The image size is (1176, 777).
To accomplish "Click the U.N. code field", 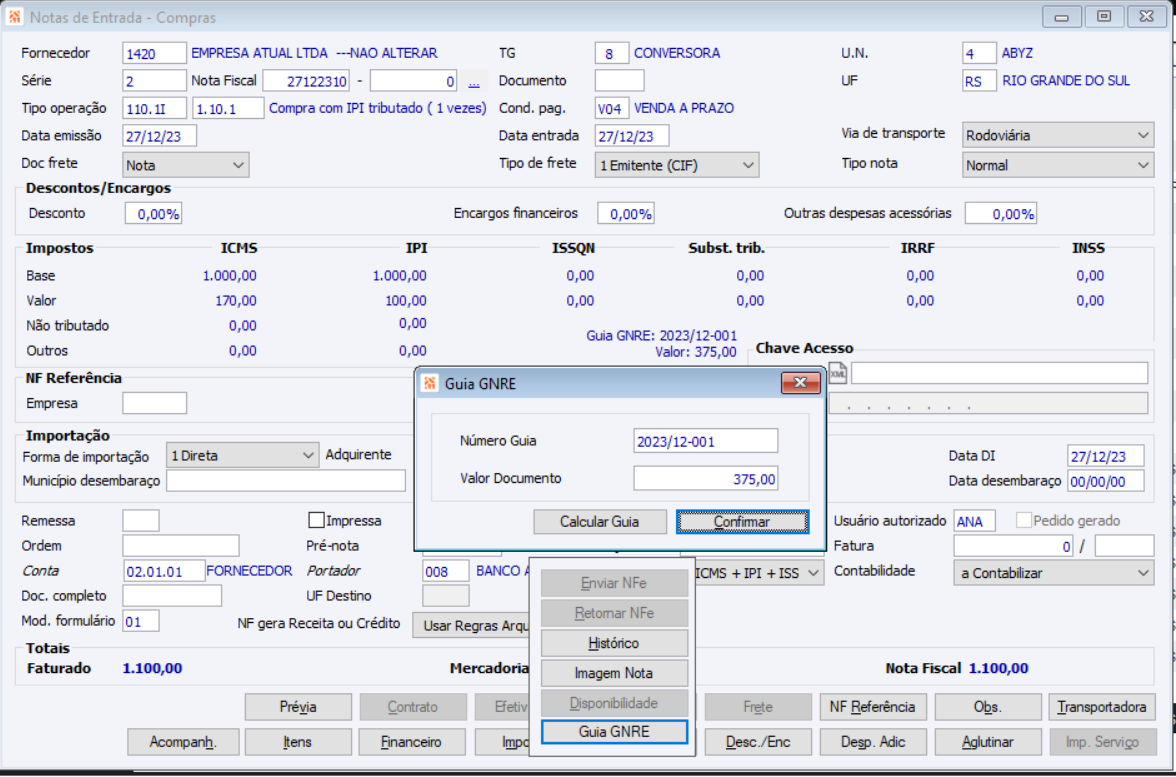I will (980, 53).
